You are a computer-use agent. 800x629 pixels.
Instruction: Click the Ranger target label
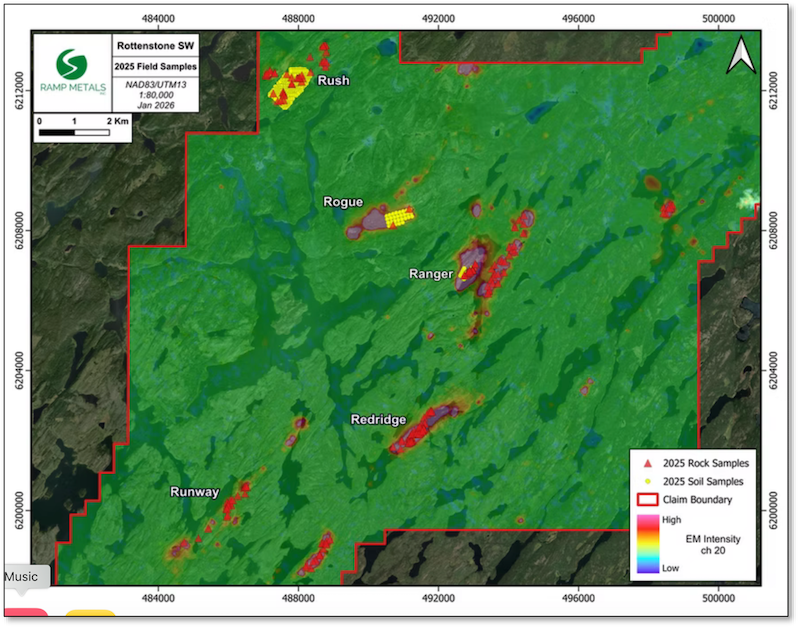(x=431, y=273)
